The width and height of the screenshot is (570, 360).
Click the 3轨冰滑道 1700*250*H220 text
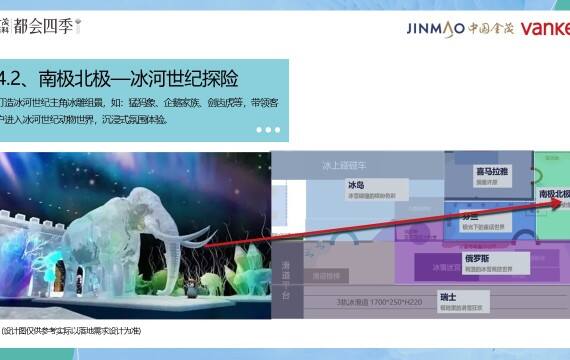pos(379,302)
